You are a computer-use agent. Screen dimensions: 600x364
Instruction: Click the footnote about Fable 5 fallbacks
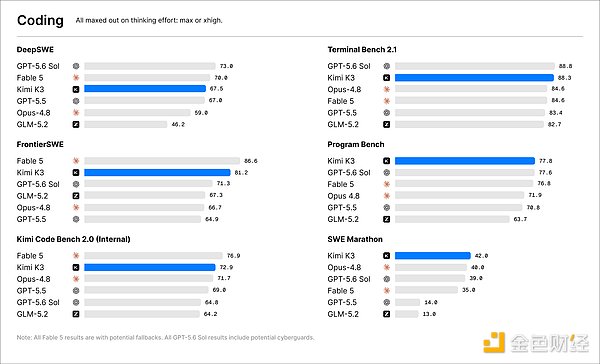pos(165,338)
